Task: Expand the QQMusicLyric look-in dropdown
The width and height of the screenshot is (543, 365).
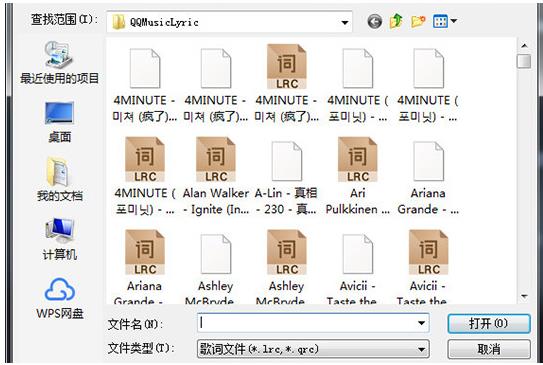Action: pos(345,23)
